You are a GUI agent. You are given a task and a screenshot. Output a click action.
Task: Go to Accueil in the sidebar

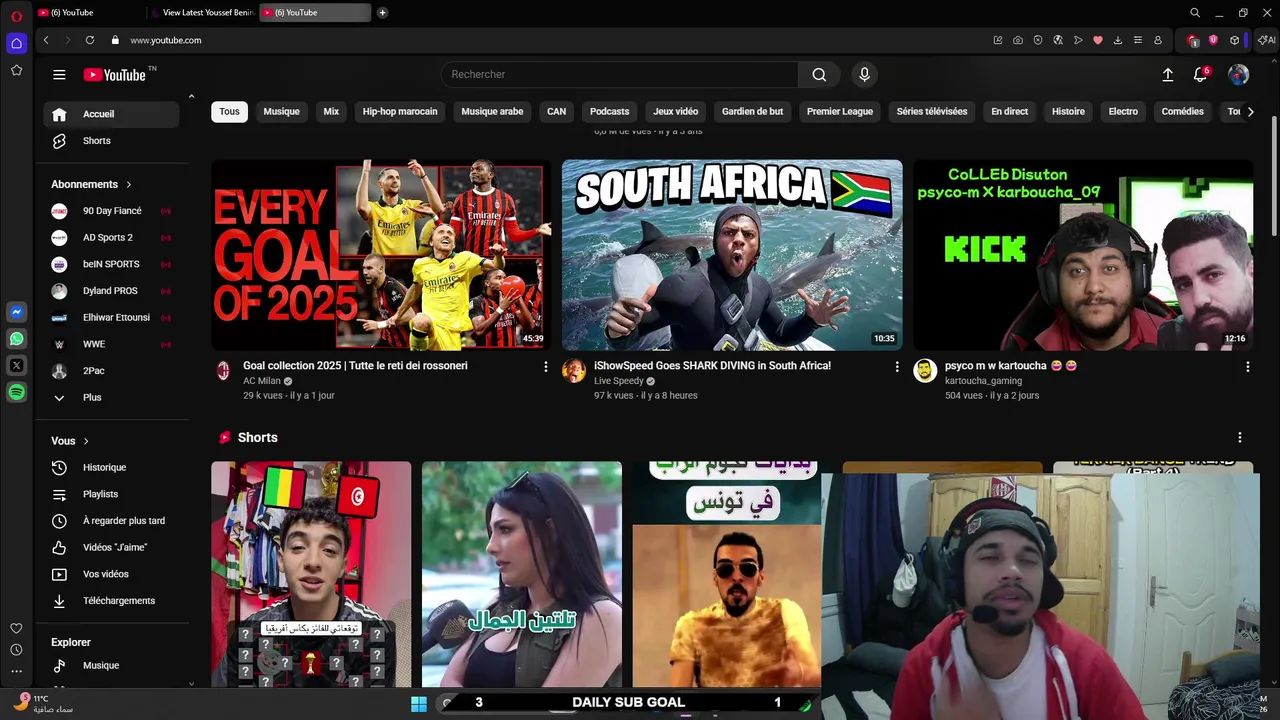[x=111, y=114]
